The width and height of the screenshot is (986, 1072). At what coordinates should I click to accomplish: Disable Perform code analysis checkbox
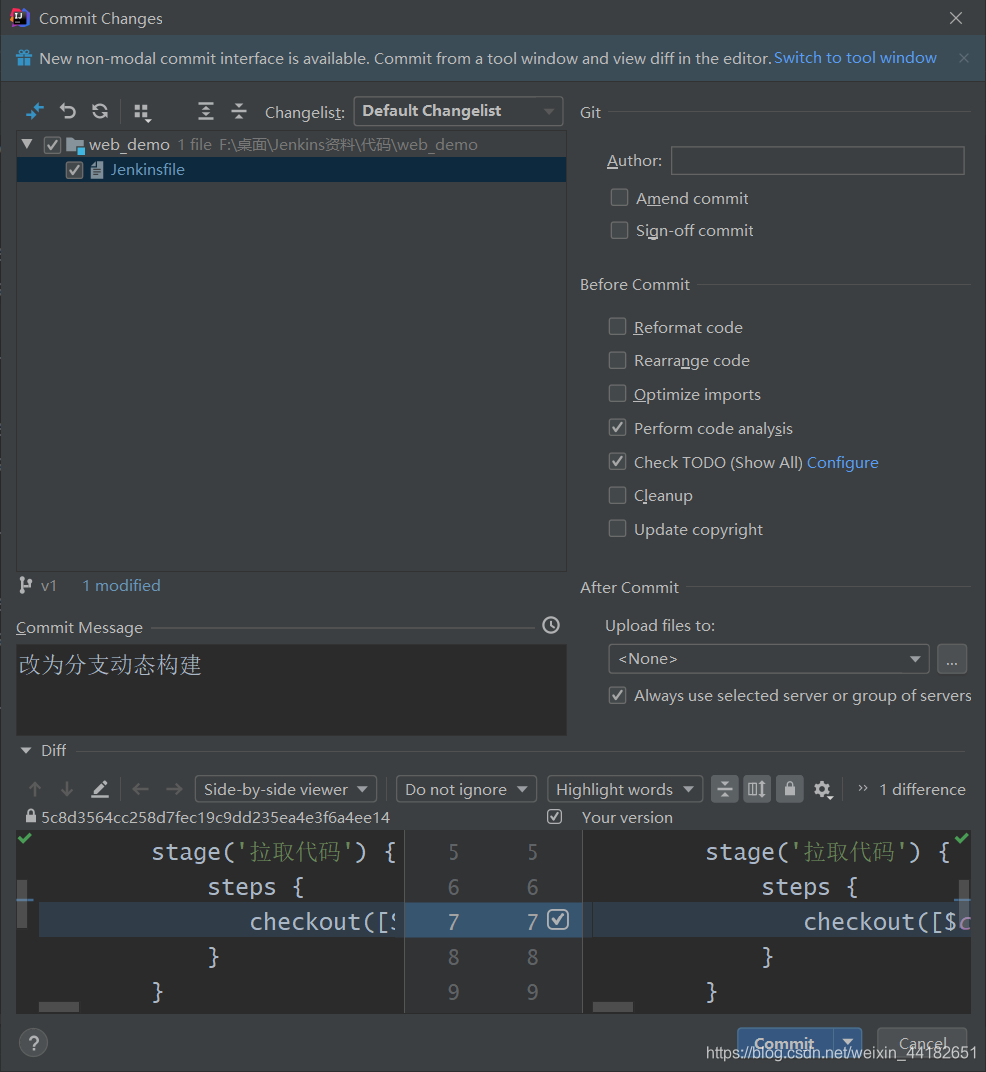click(617, 427)
